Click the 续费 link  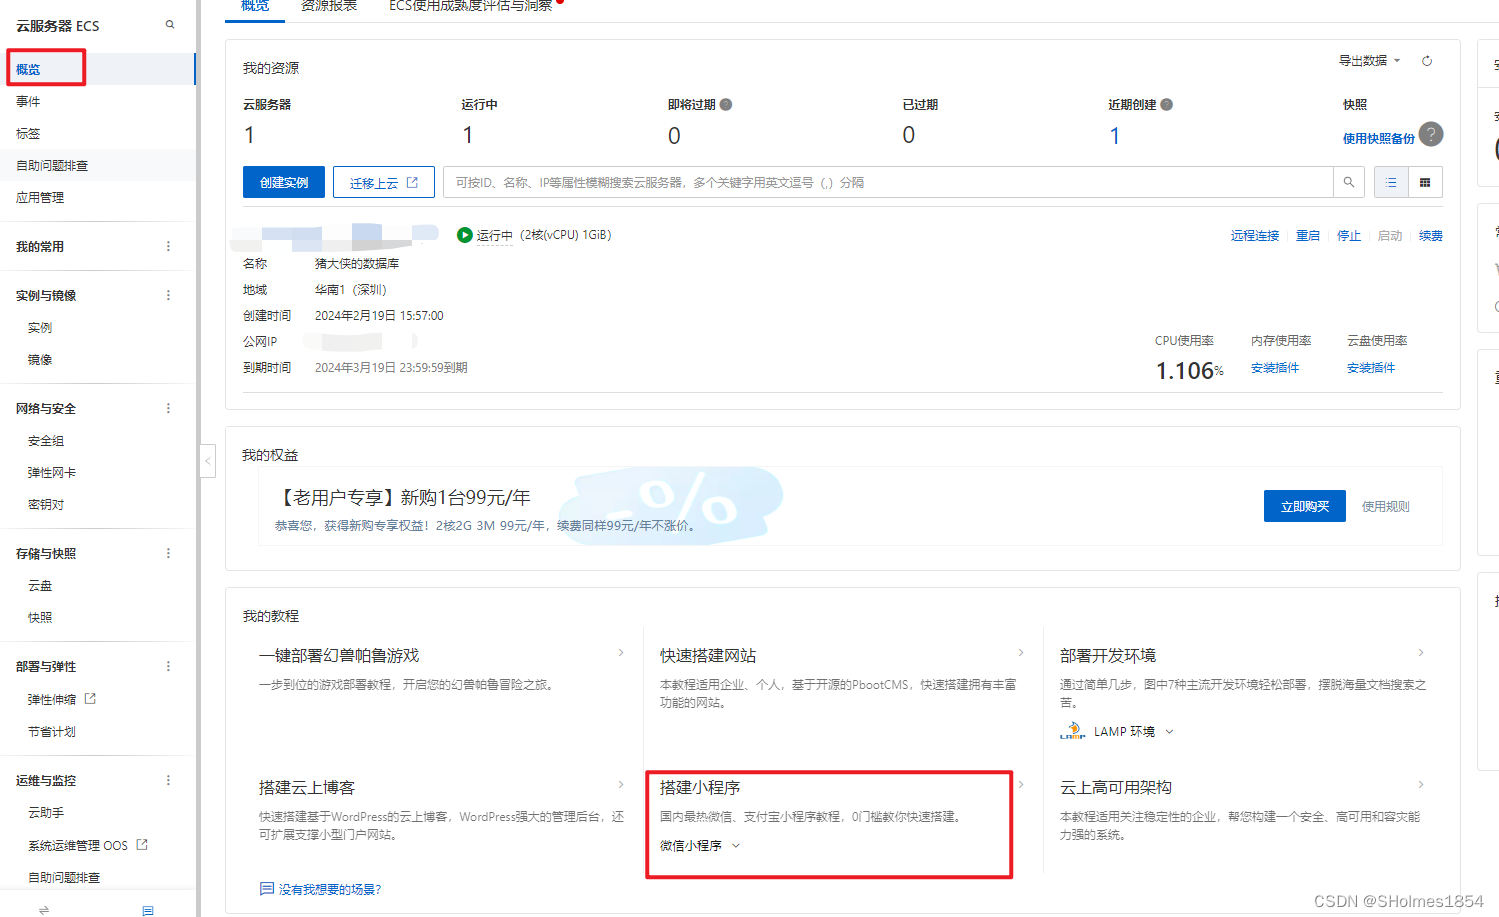pyautogui.click(x=1431, y=236)
